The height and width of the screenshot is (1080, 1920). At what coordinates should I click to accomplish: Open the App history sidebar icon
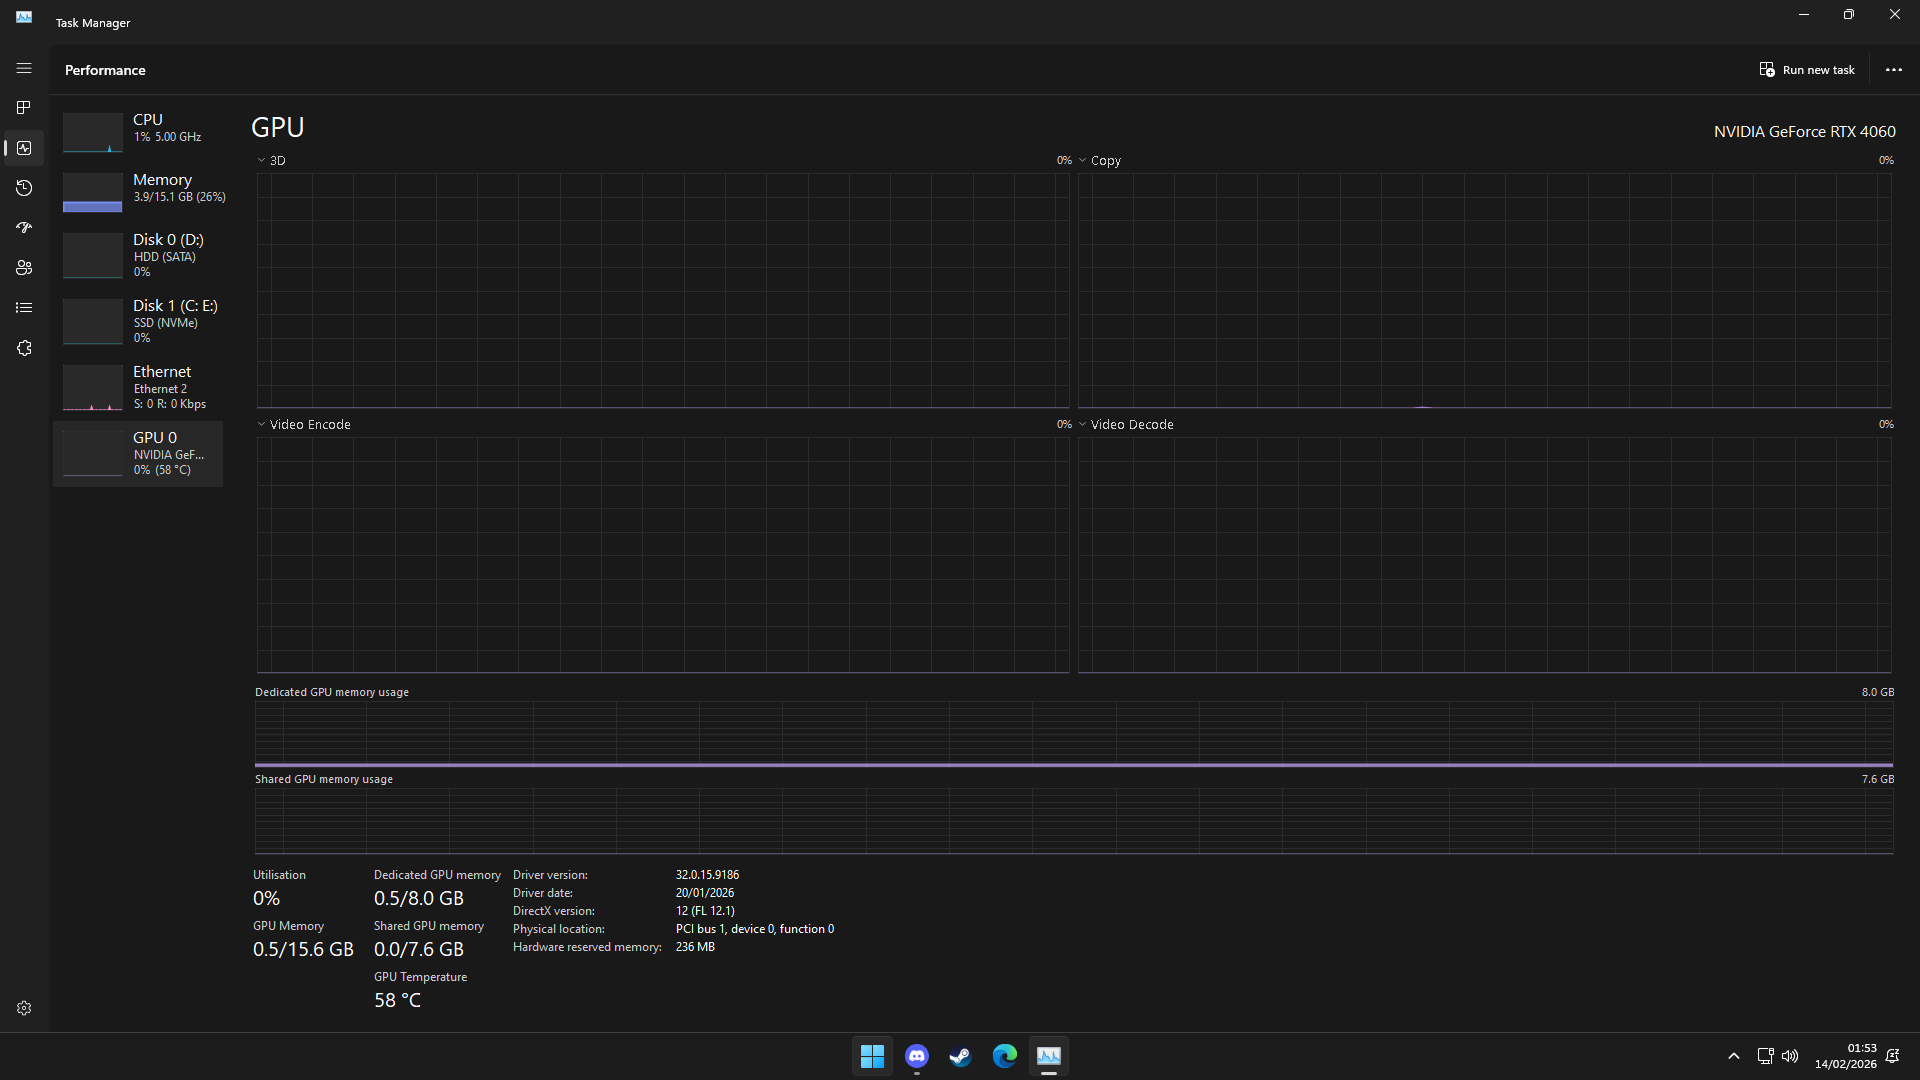click(x=24, y=188)
